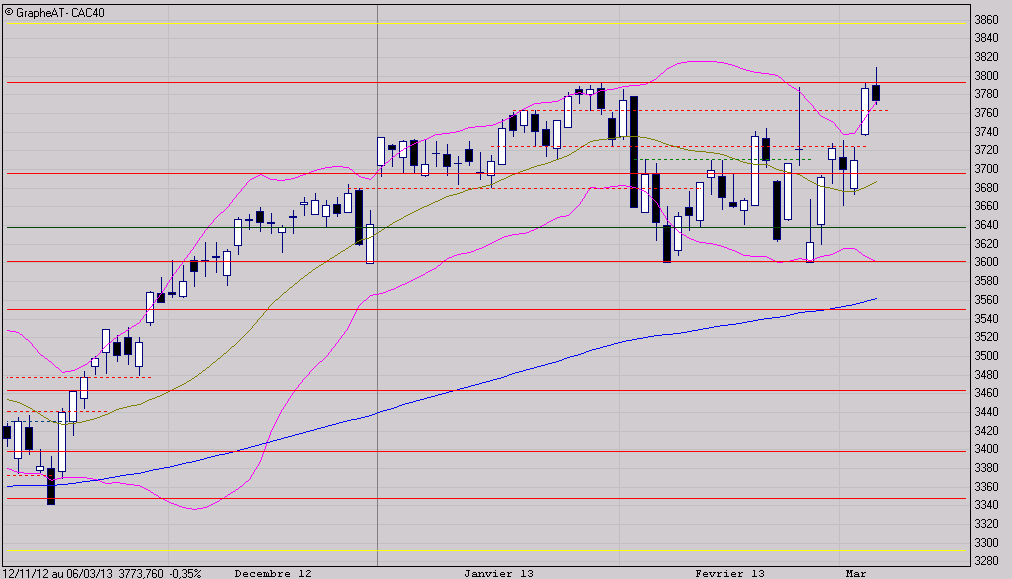Image resolution: width=1012 pixels, height=579 pixels.
Task: Click the 3280 price scale label
Action: tap(986, 561)
